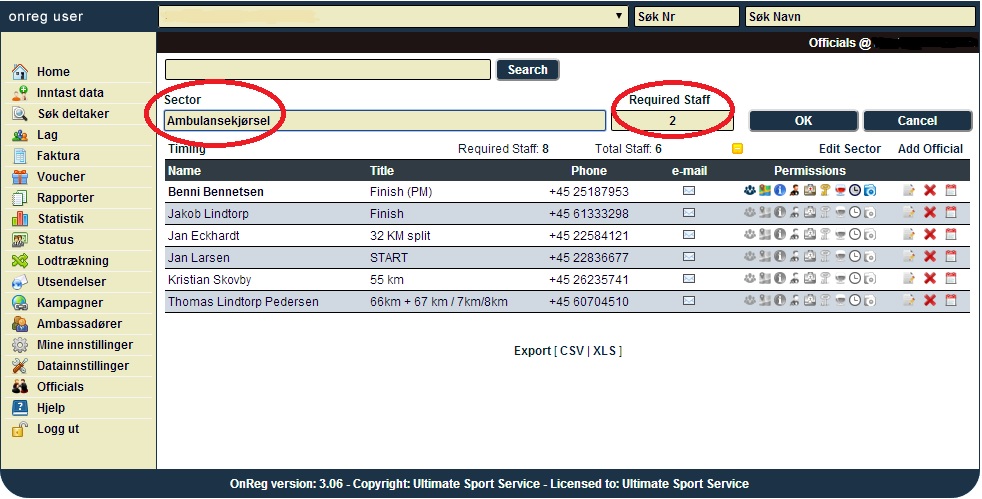Click the Required Staff number field

pos(672,121)
